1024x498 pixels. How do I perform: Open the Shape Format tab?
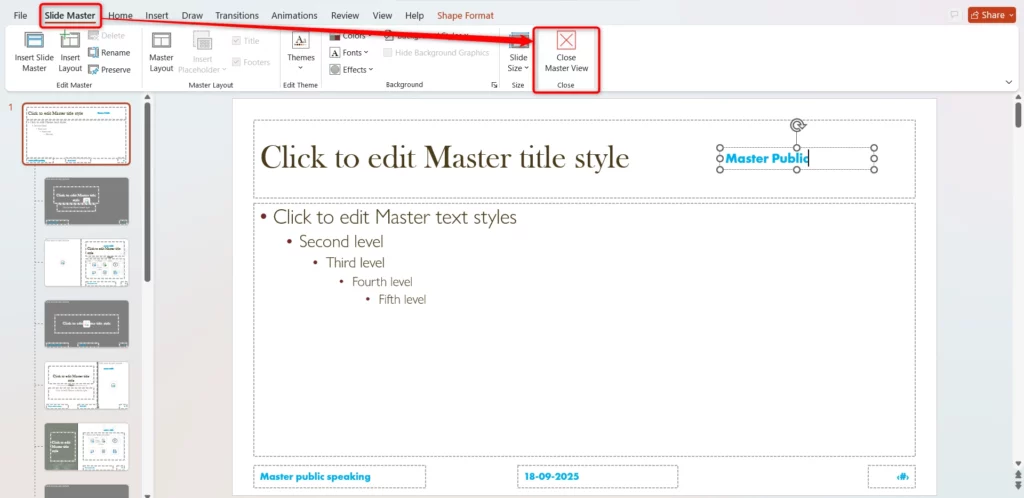[x=465, y=15]
